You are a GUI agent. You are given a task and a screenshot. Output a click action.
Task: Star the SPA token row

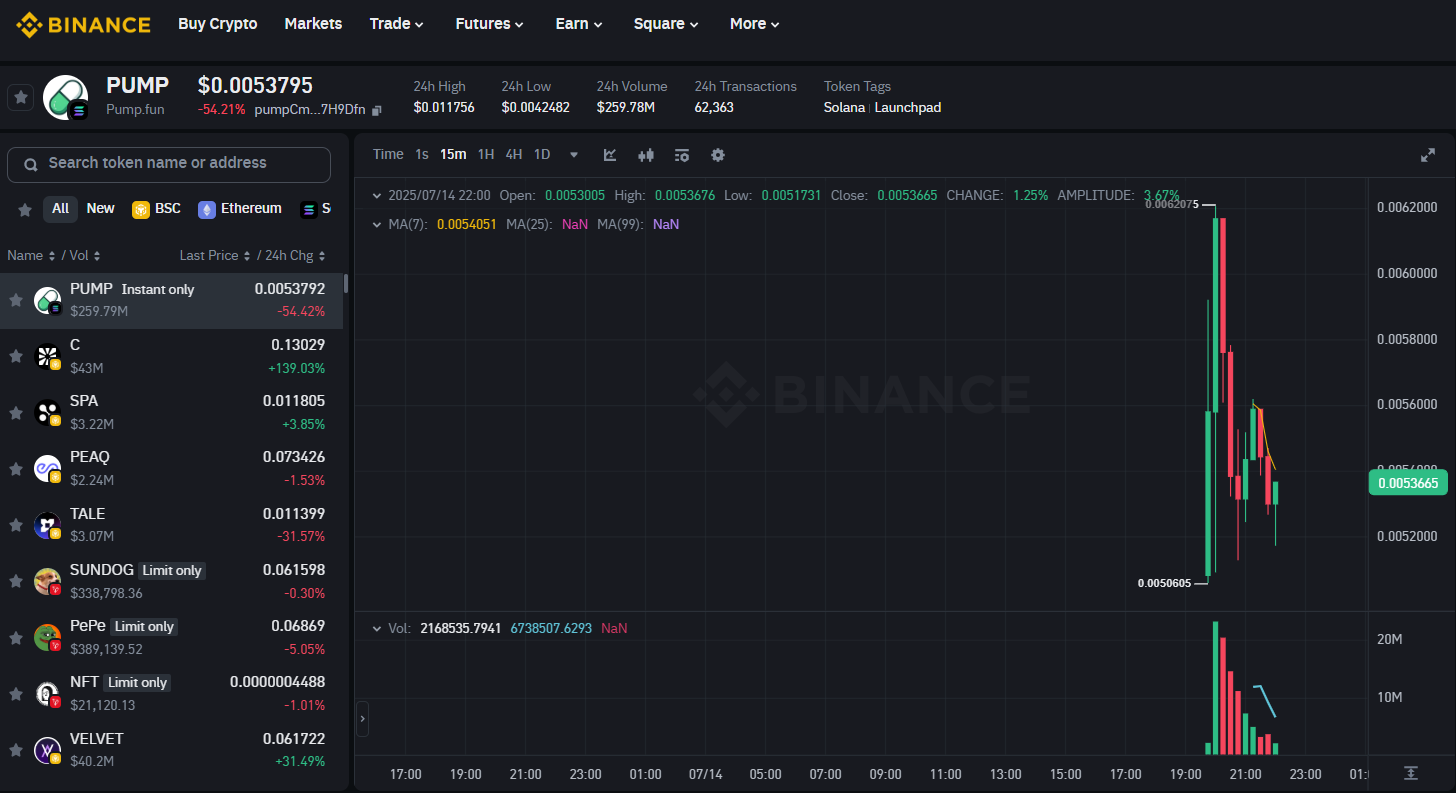tap(16, 412)
